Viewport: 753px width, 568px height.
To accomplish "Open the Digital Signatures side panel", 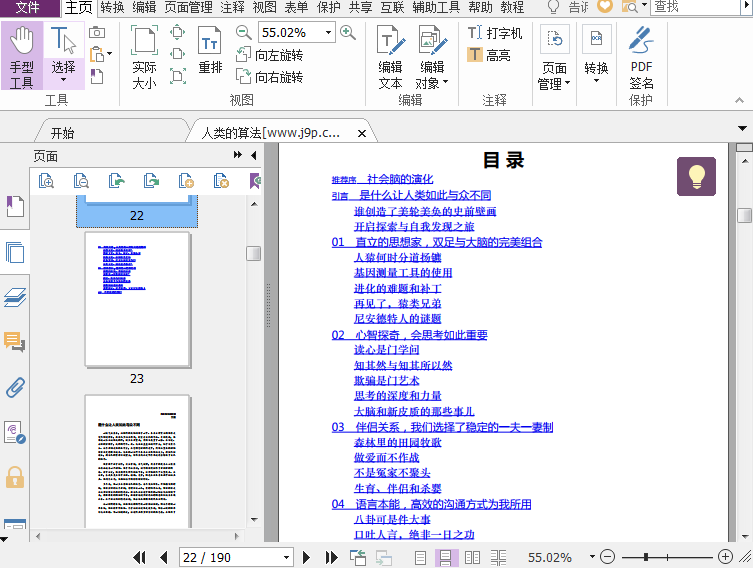I will pos(15,432).
